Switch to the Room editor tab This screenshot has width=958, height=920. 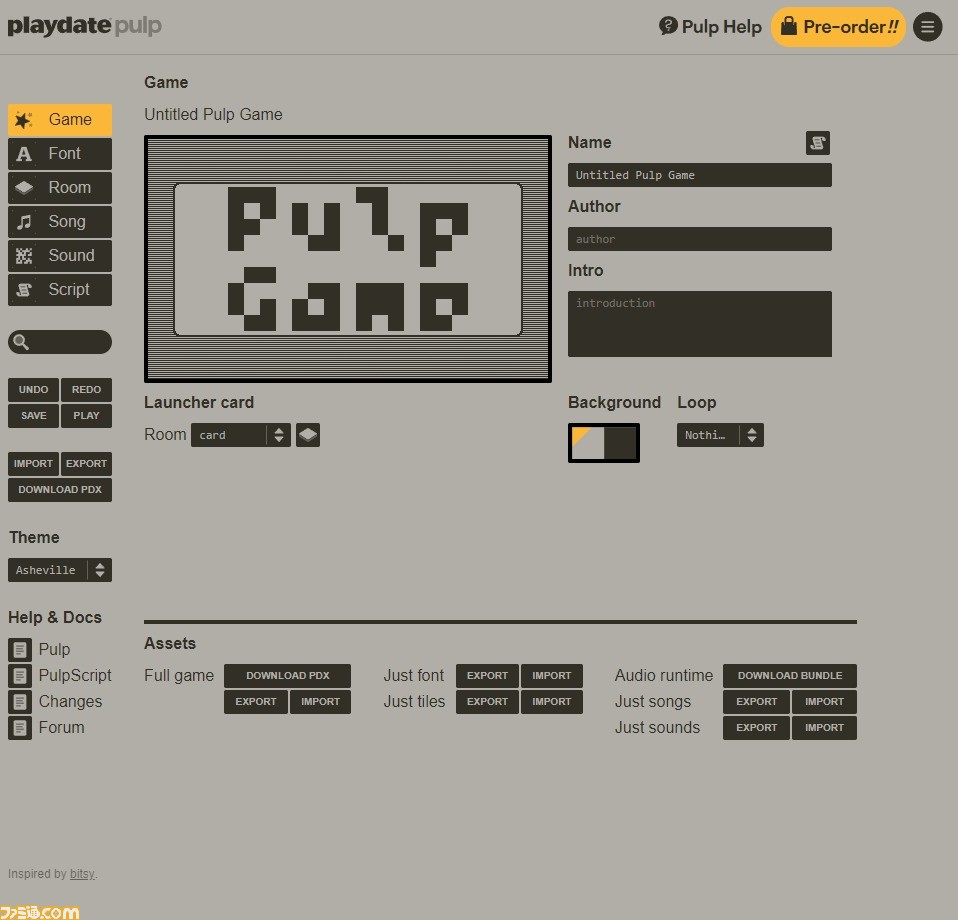point(60,188)
